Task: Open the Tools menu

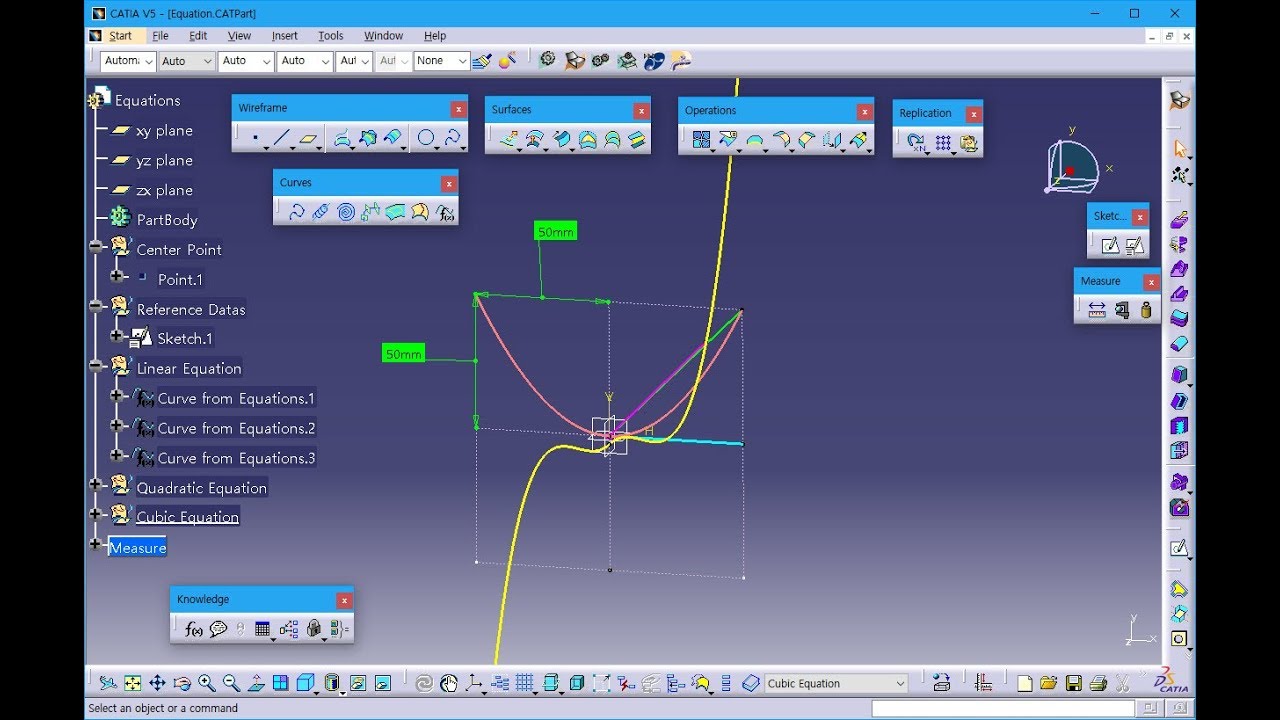Action: (331, 36)
